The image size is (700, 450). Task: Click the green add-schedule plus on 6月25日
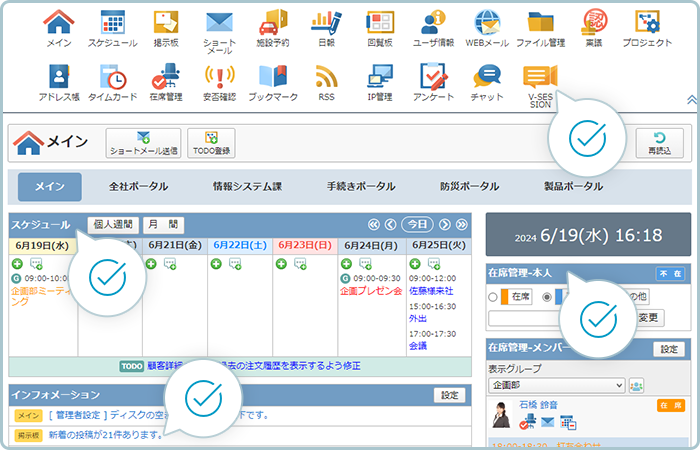click(417, 263)
